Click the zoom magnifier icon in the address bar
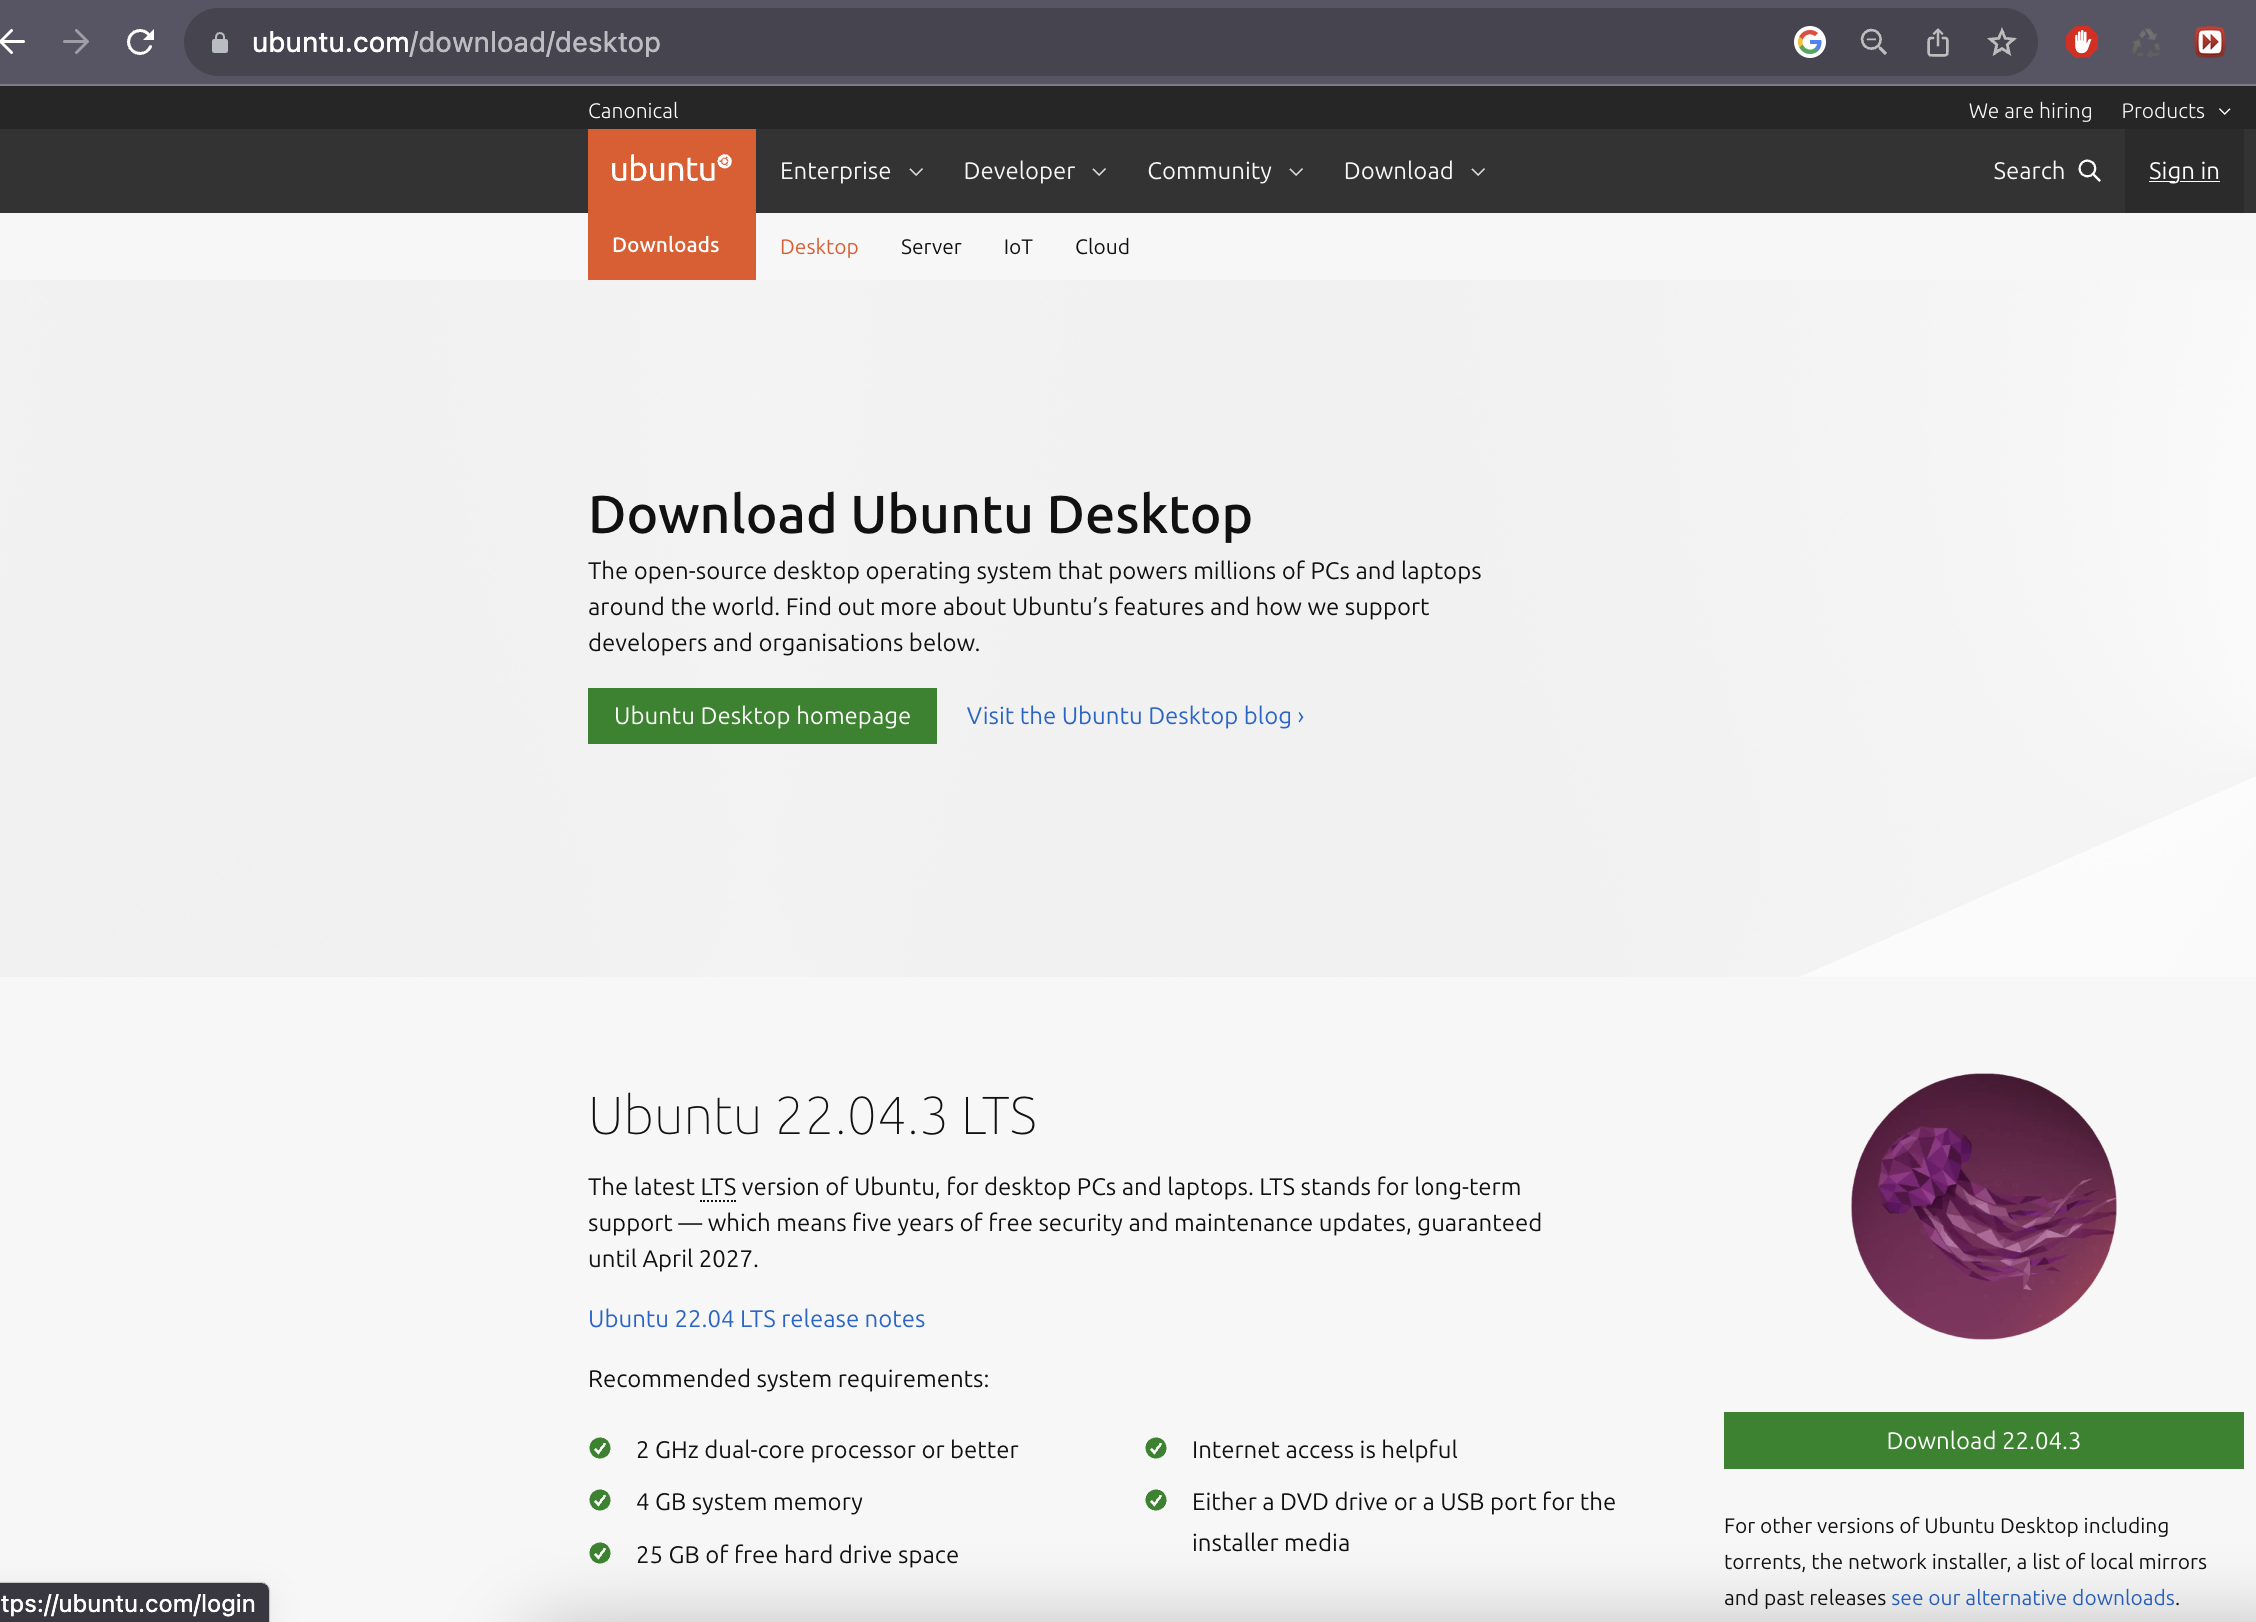This screenshot has height=1622, width=2256. click(1873, 42)
